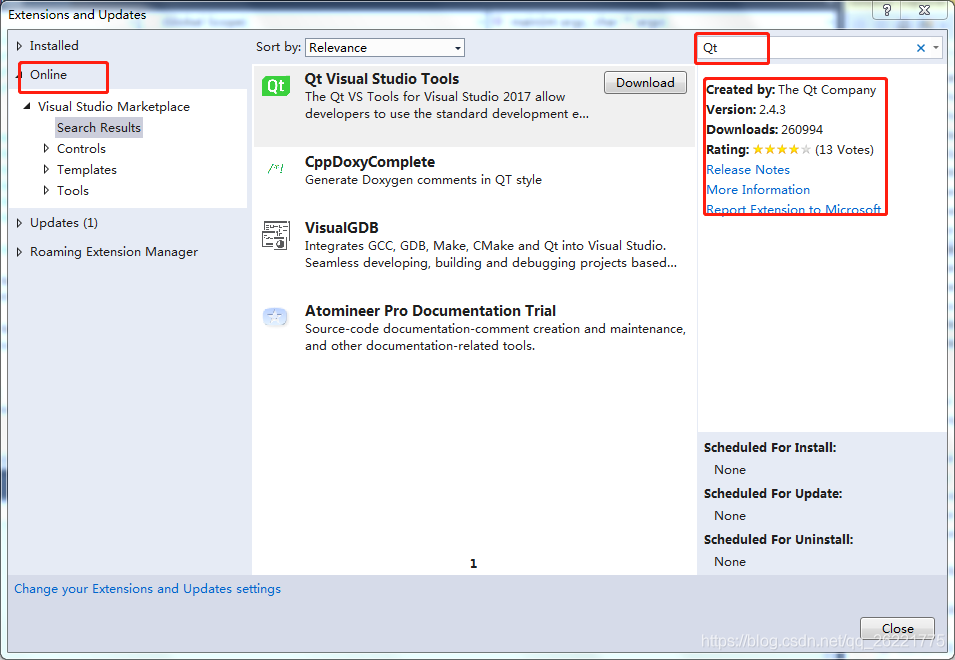Open Change your Extensions and Updates settings

coord(147,589)
